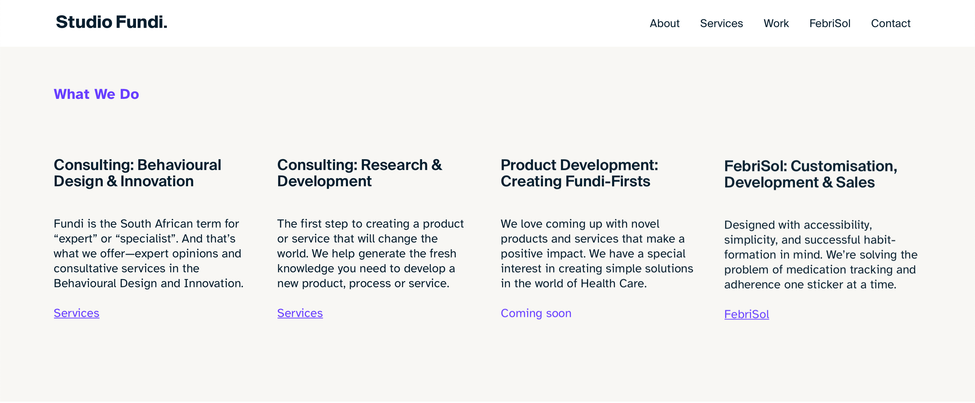
Task: Open the Services nav item
Action: (x=721, y=24)
